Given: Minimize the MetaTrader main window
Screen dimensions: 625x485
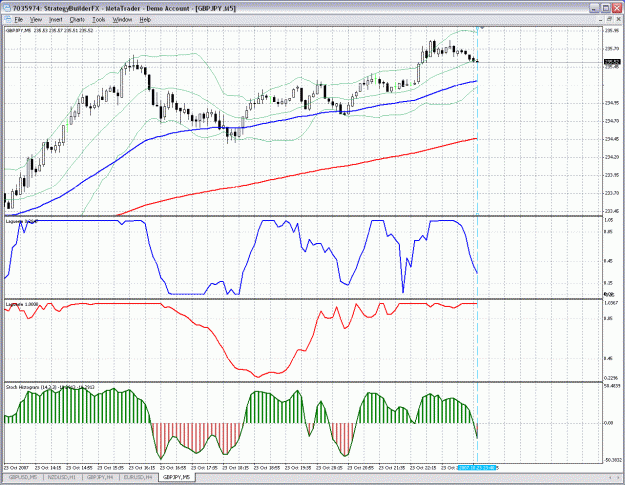Looking at the screenshot, I should [595, 8].
